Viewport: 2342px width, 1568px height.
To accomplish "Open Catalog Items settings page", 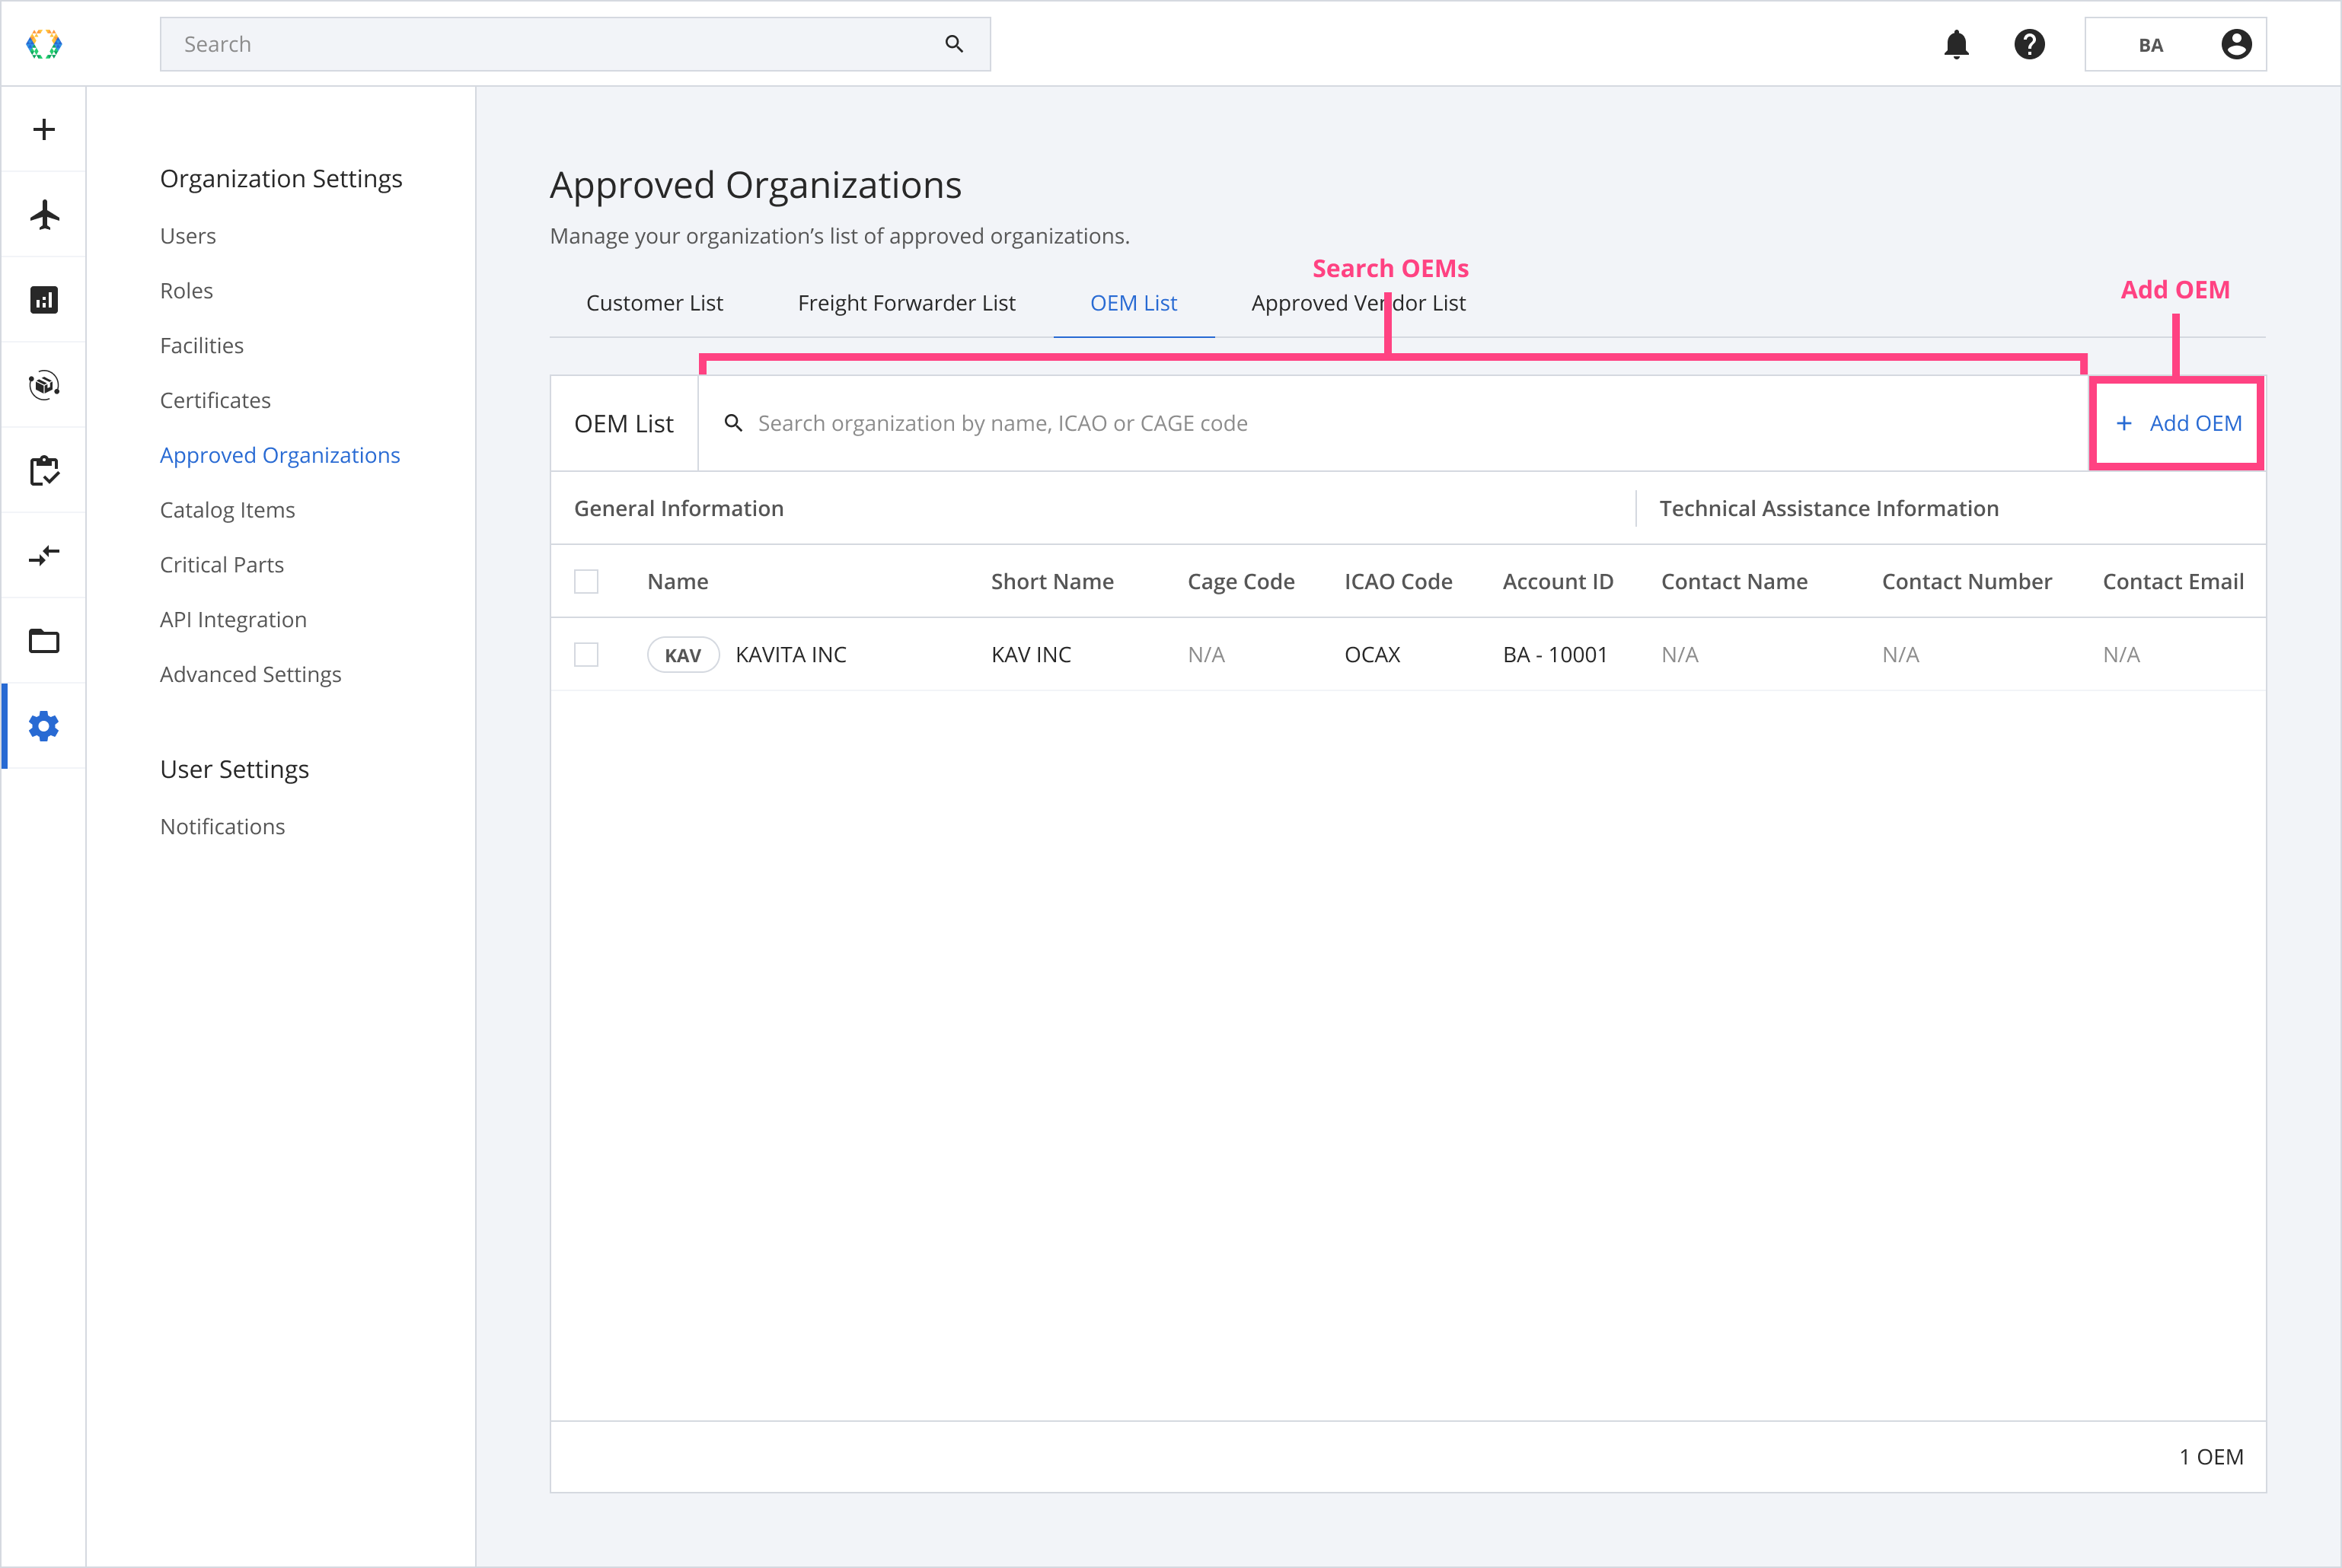I will coord(227,510).
